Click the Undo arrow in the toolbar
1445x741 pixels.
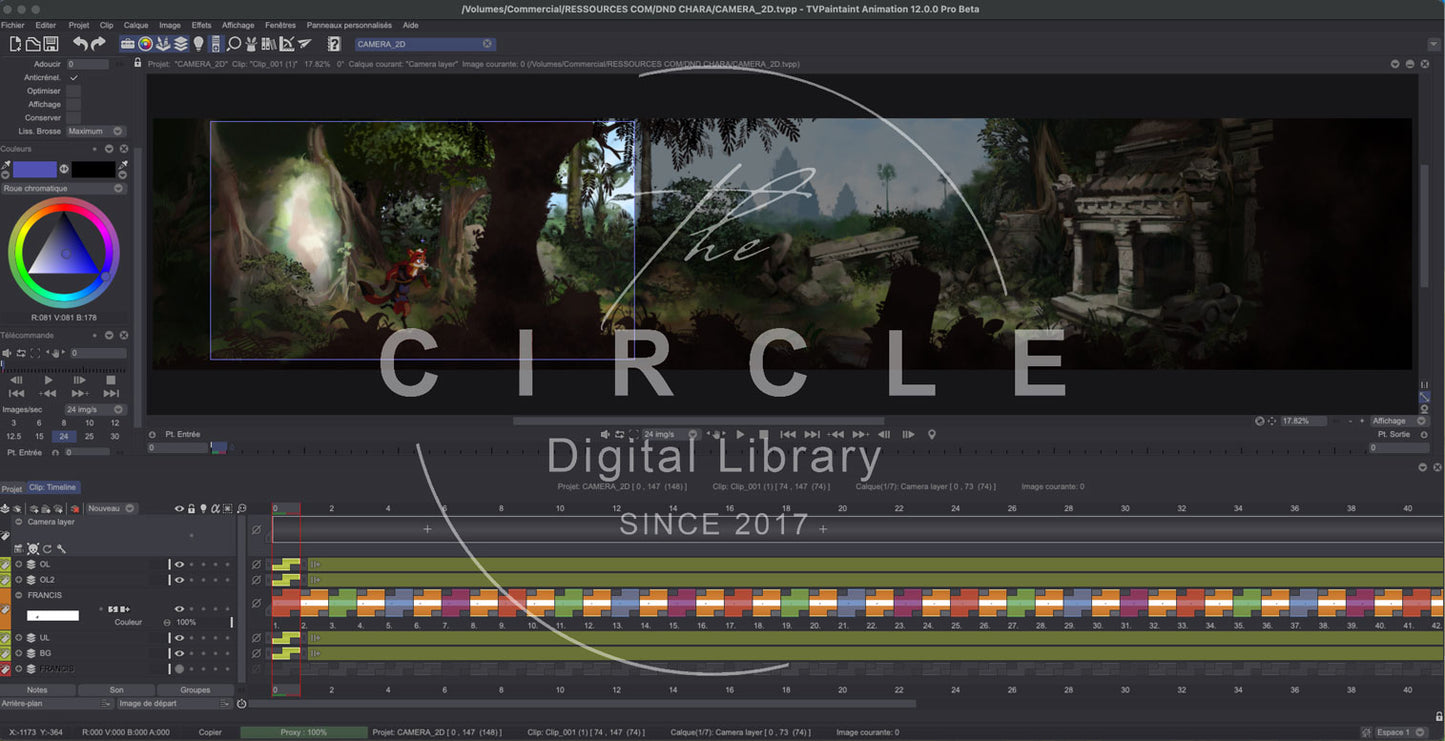click(80, 44)
